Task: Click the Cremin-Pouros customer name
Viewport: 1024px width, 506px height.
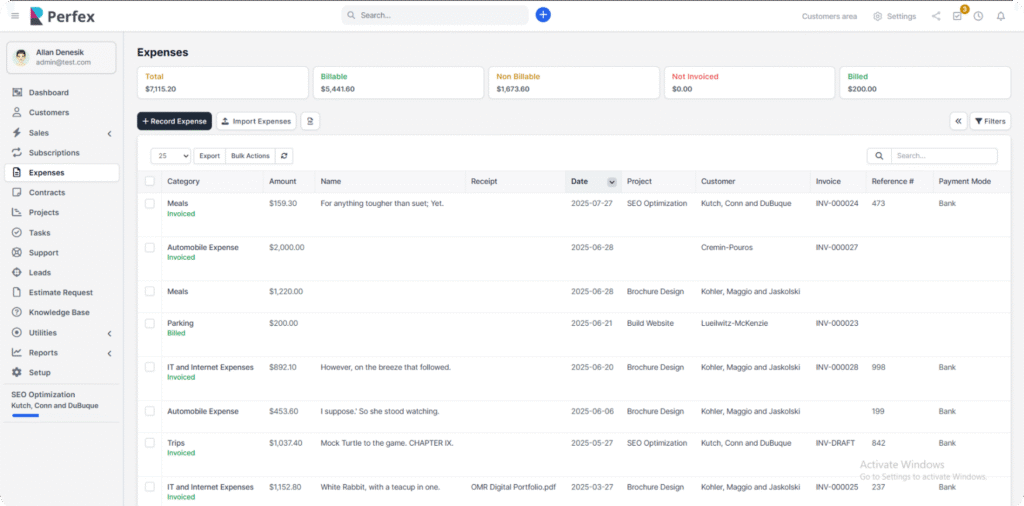Action: 726,247
